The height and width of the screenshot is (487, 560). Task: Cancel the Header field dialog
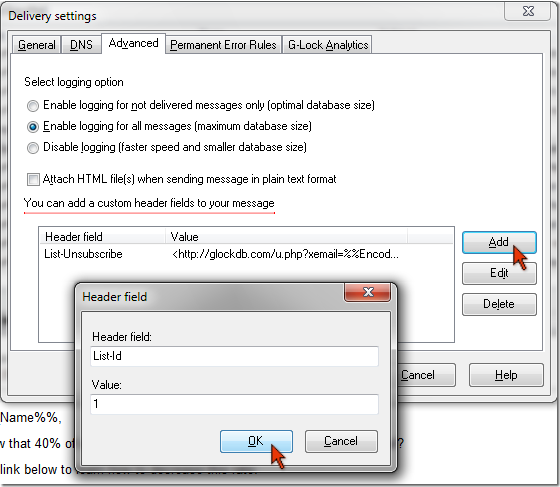pyautogui.click(x=341, y=442)
